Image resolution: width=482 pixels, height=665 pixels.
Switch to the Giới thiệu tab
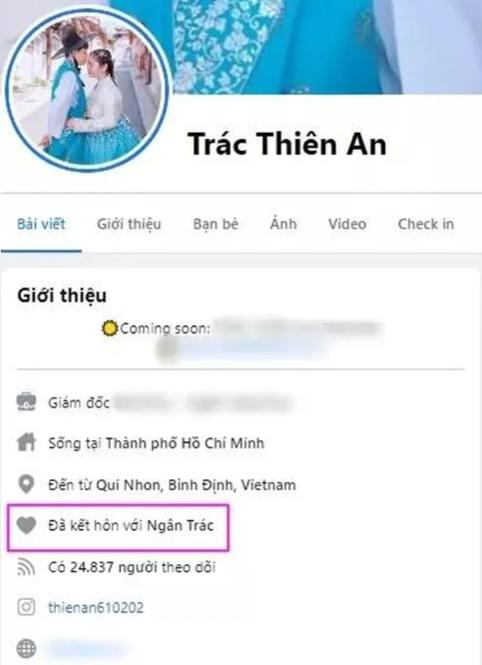pyautogui.click(x=129, y=224)
